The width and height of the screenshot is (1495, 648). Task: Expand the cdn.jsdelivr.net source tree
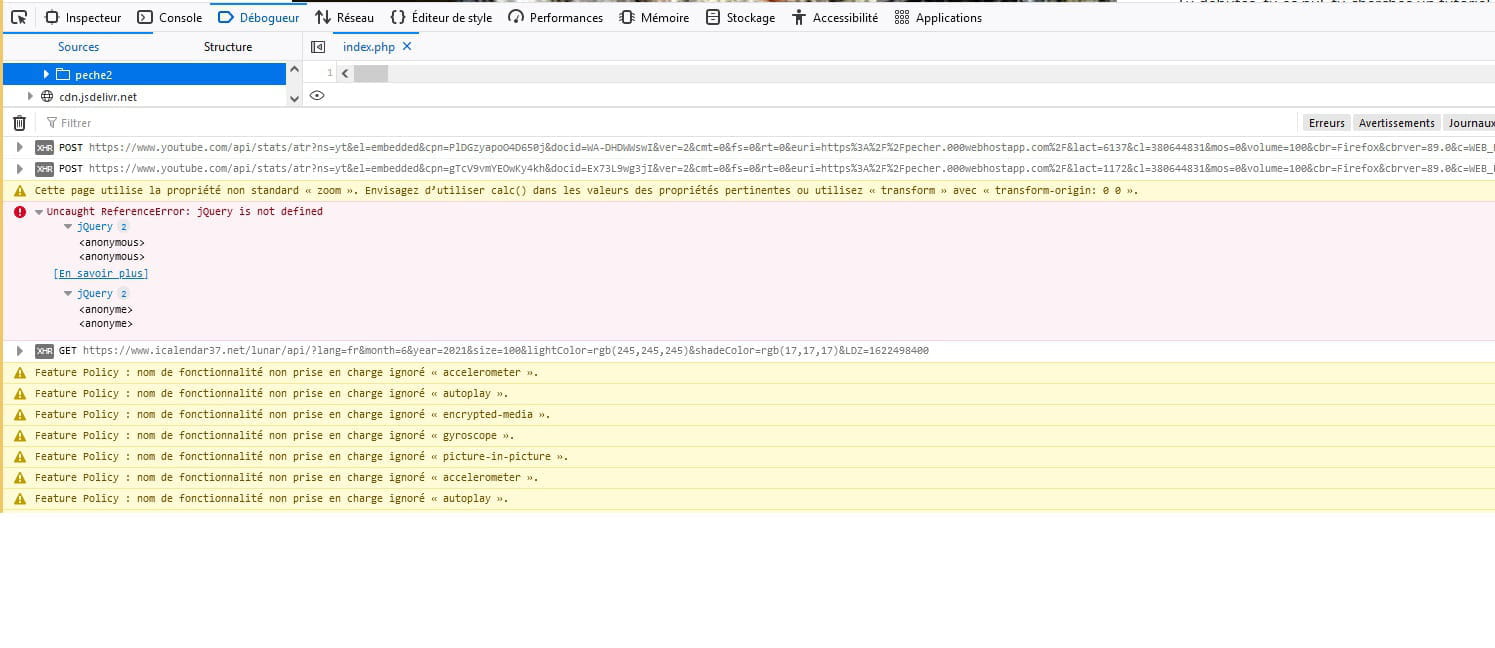point(30,96)
